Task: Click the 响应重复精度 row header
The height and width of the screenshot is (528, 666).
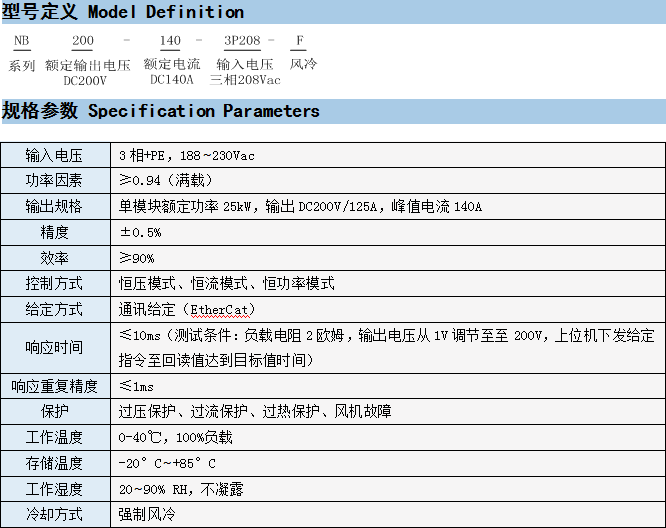Action: pyautogui.click(x=54, y=386)
